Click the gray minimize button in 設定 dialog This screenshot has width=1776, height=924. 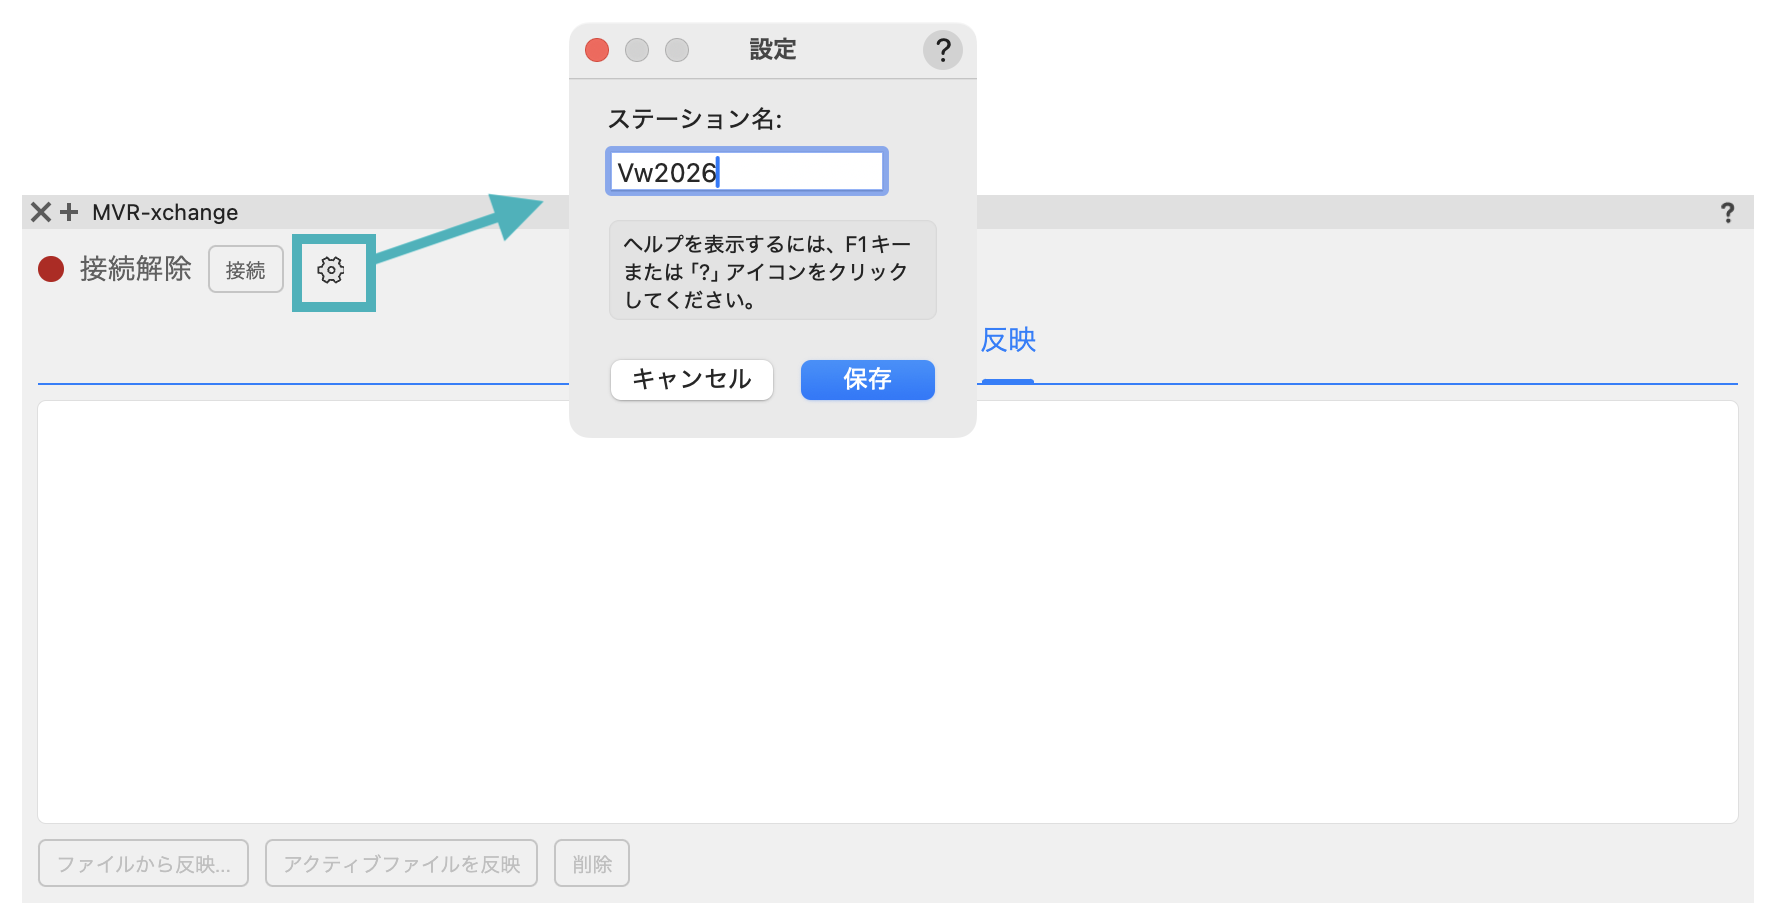coord(637,50)
